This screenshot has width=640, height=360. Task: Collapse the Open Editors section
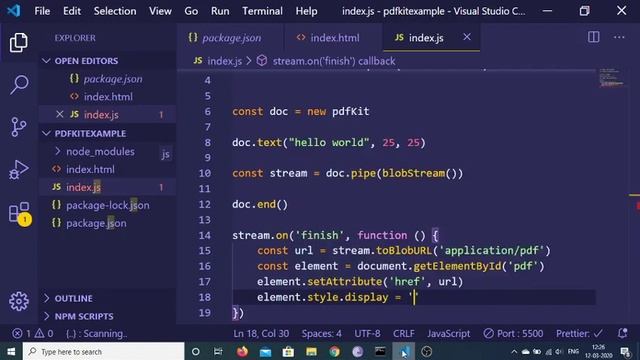[86, 61]
